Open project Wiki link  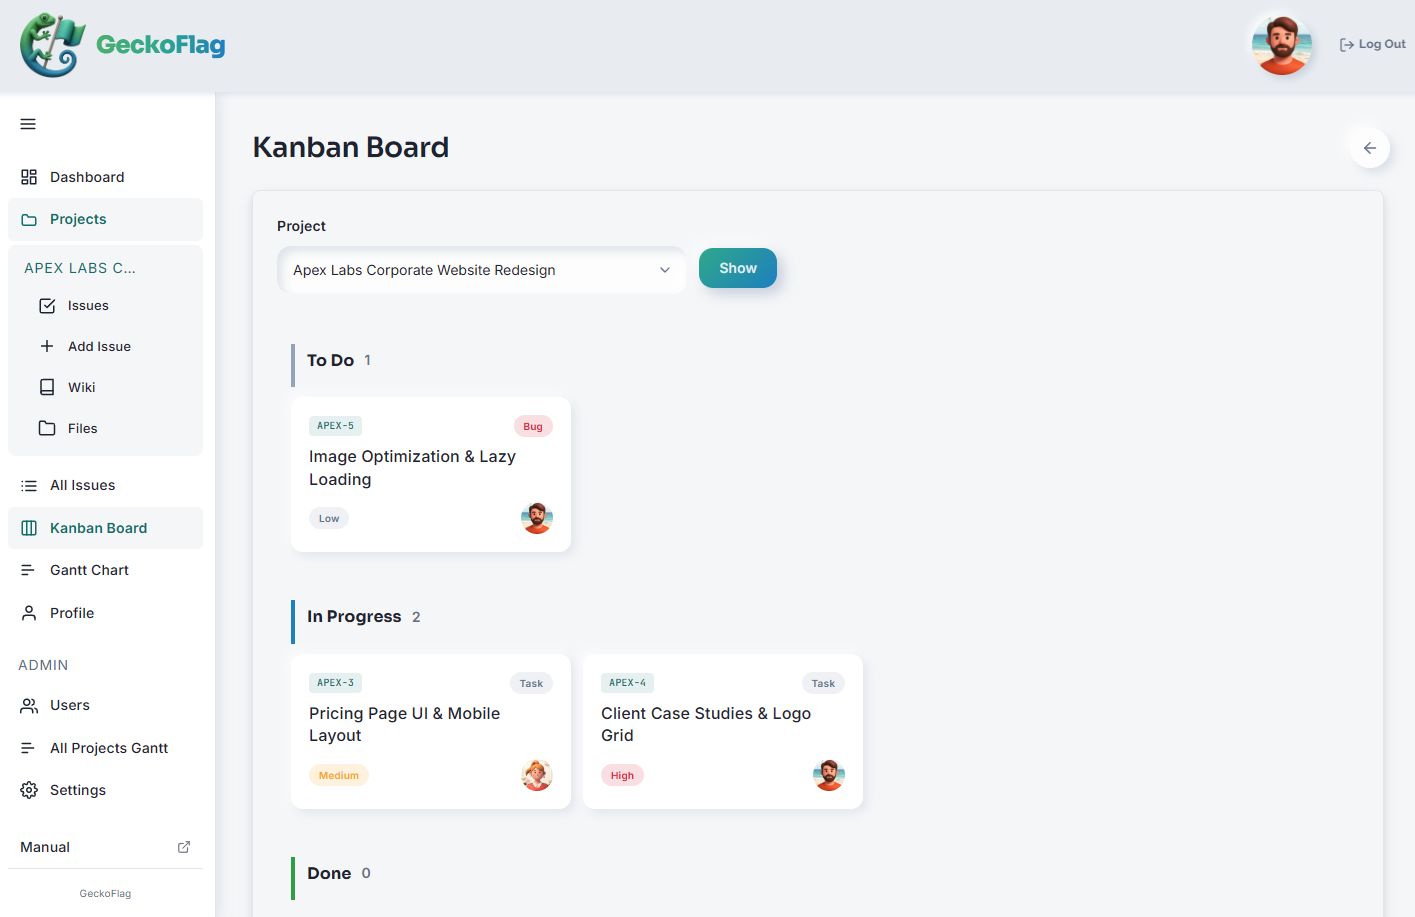coord(81,387)
